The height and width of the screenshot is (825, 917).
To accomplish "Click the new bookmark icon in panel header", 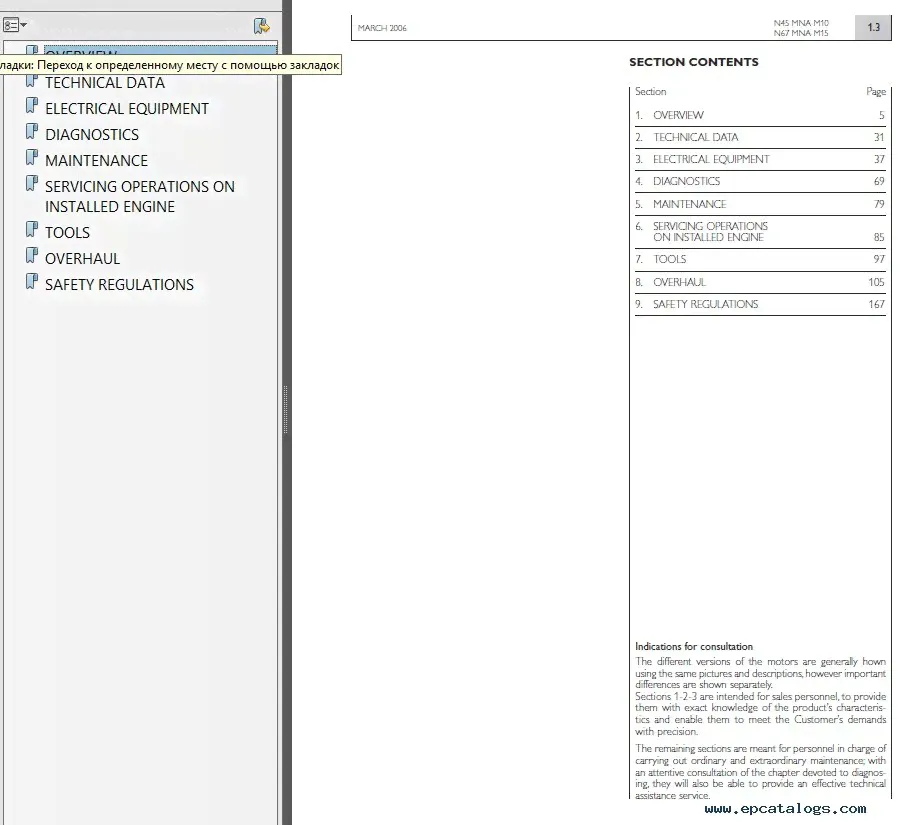I will [262, 26].
